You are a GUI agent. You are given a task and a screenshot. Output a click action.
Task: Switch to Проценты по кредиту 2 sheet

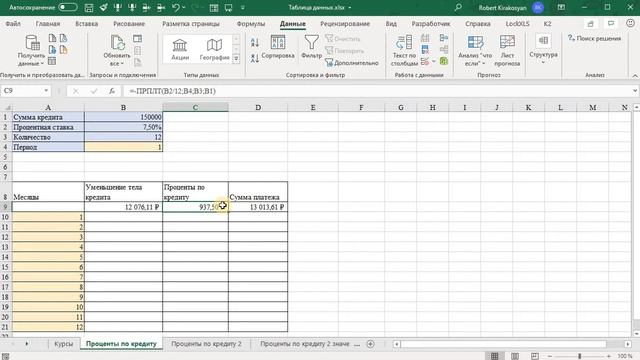(x=206, y=344)
